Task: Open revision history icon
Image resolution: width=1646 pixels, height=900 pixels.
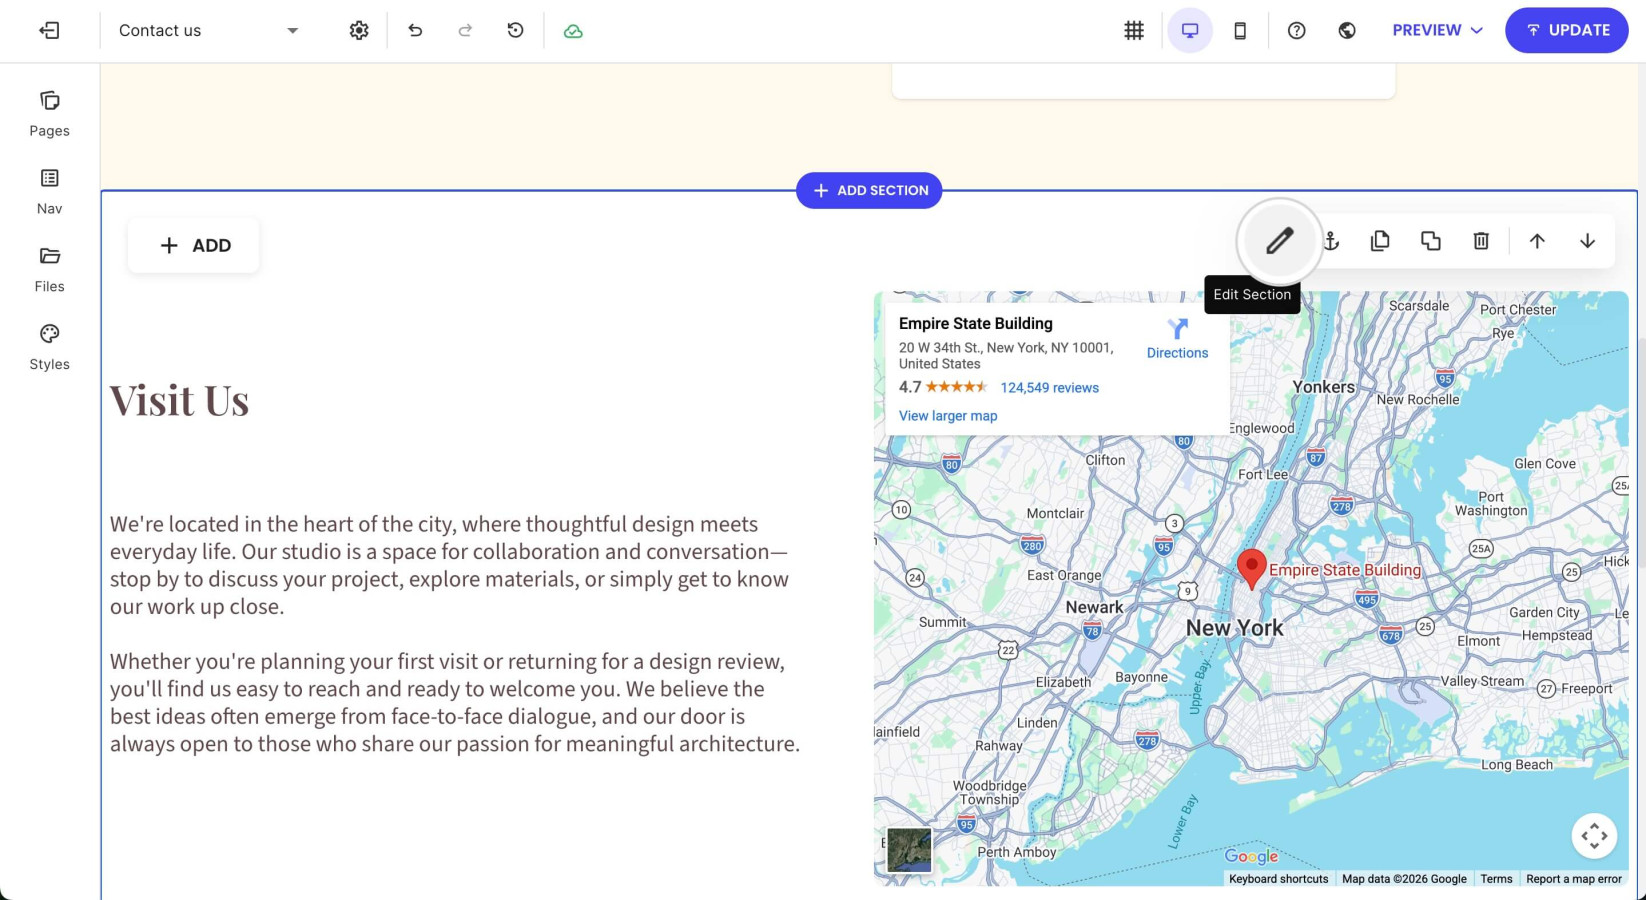Action: (x=515, y=30)
